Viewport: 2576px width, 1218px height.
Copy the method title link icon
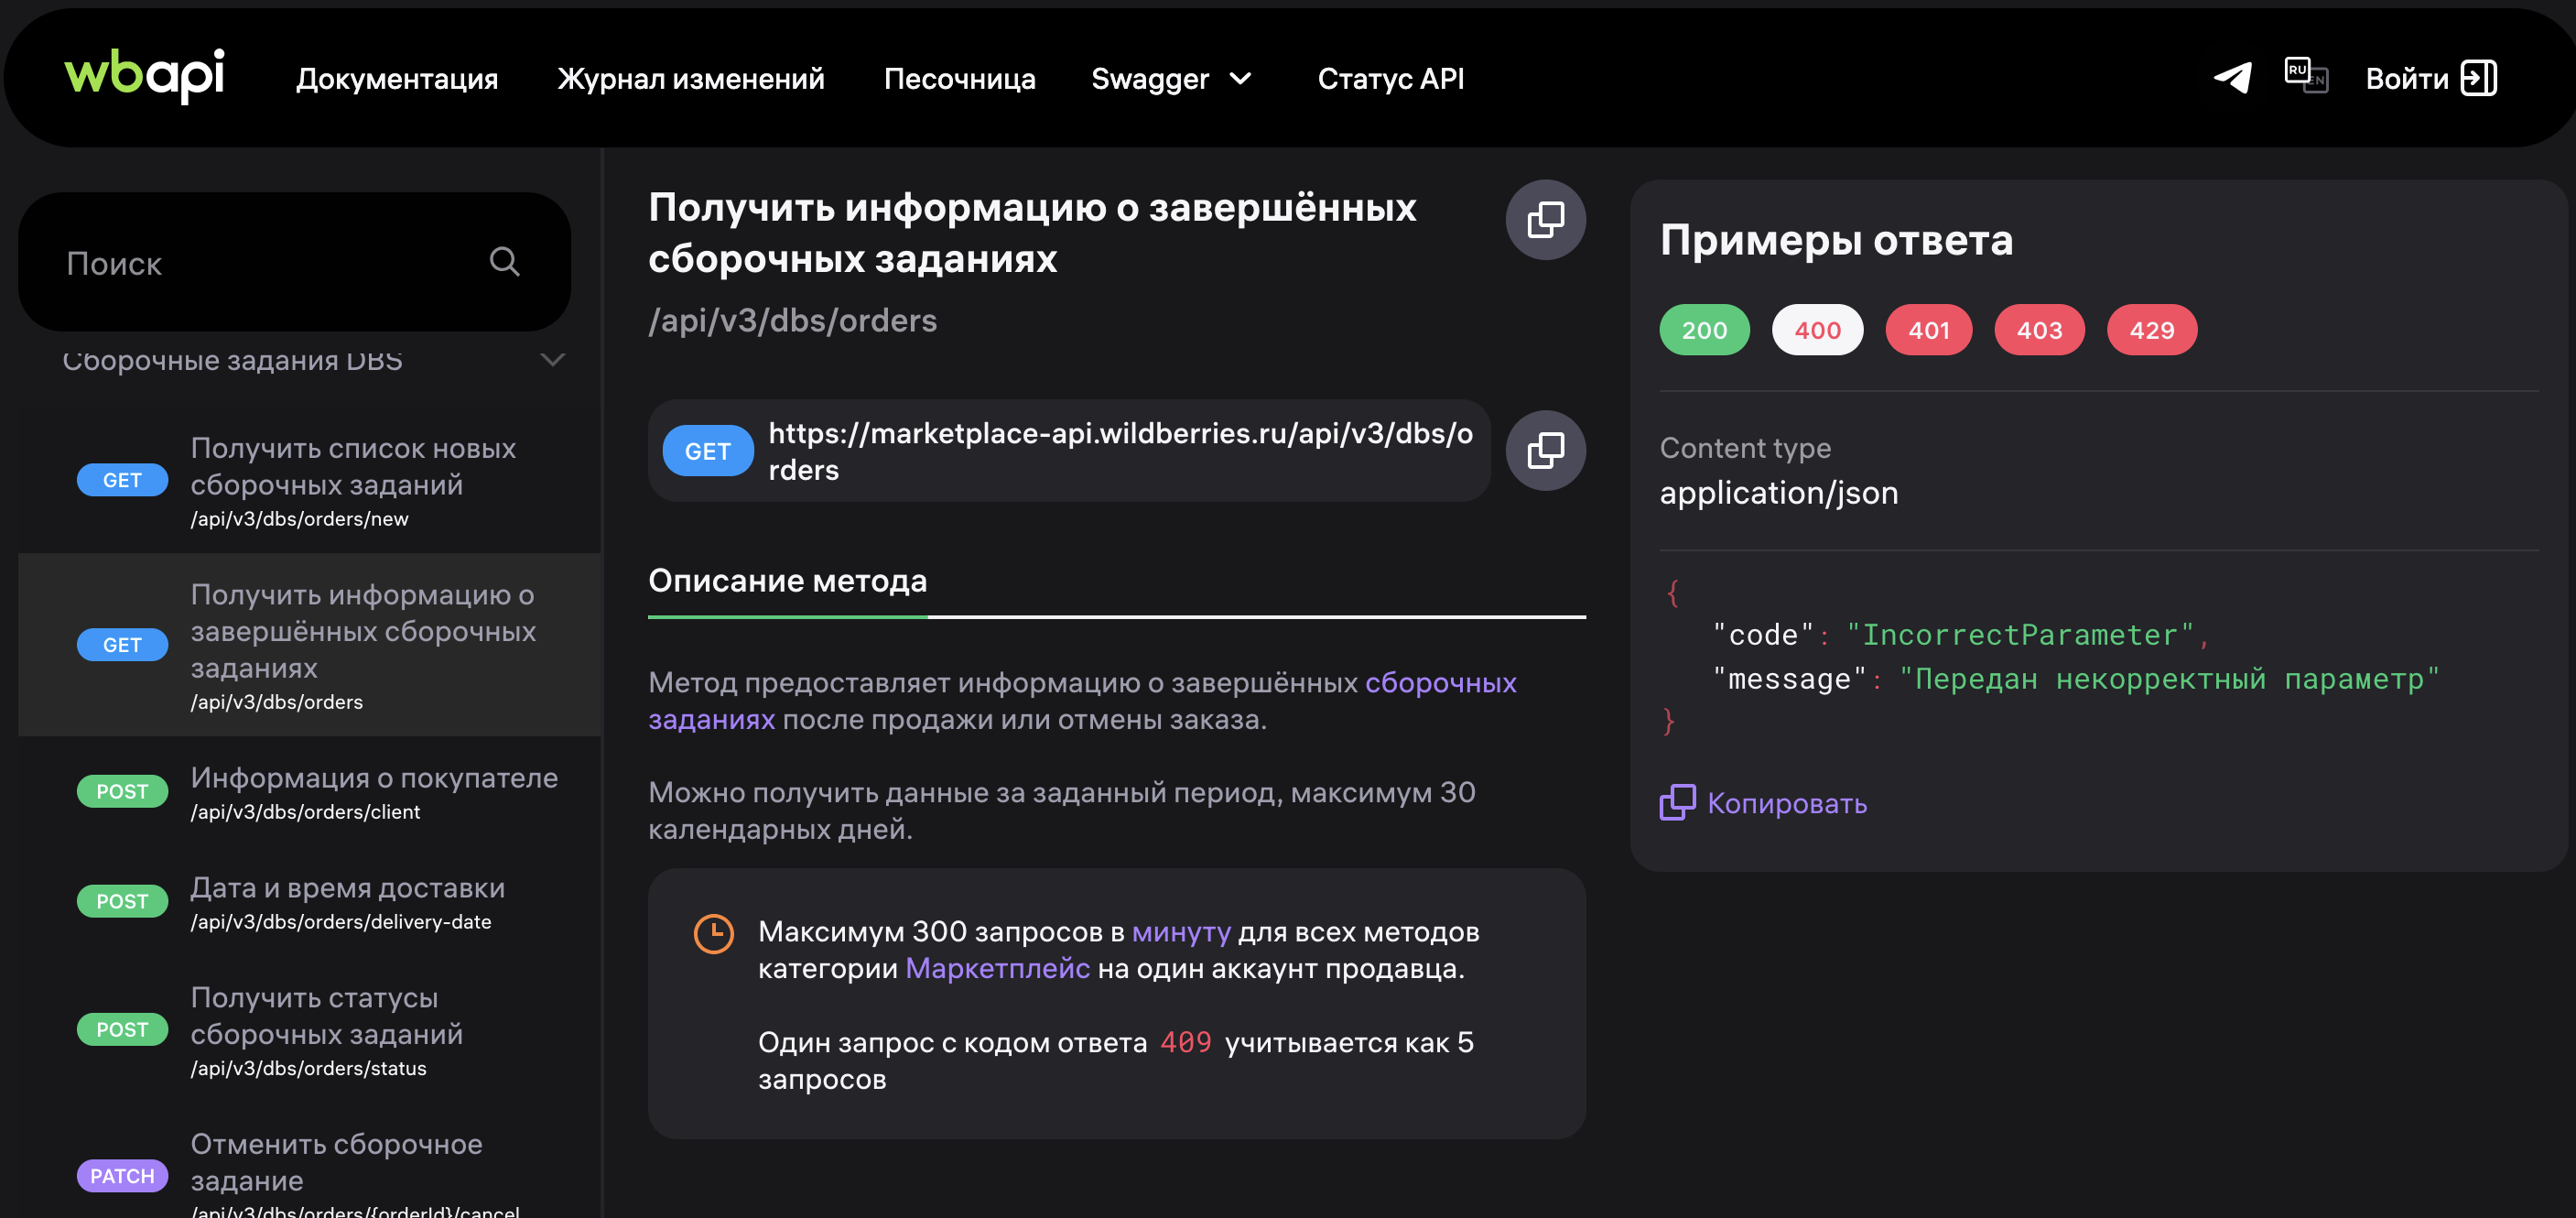1545,220
